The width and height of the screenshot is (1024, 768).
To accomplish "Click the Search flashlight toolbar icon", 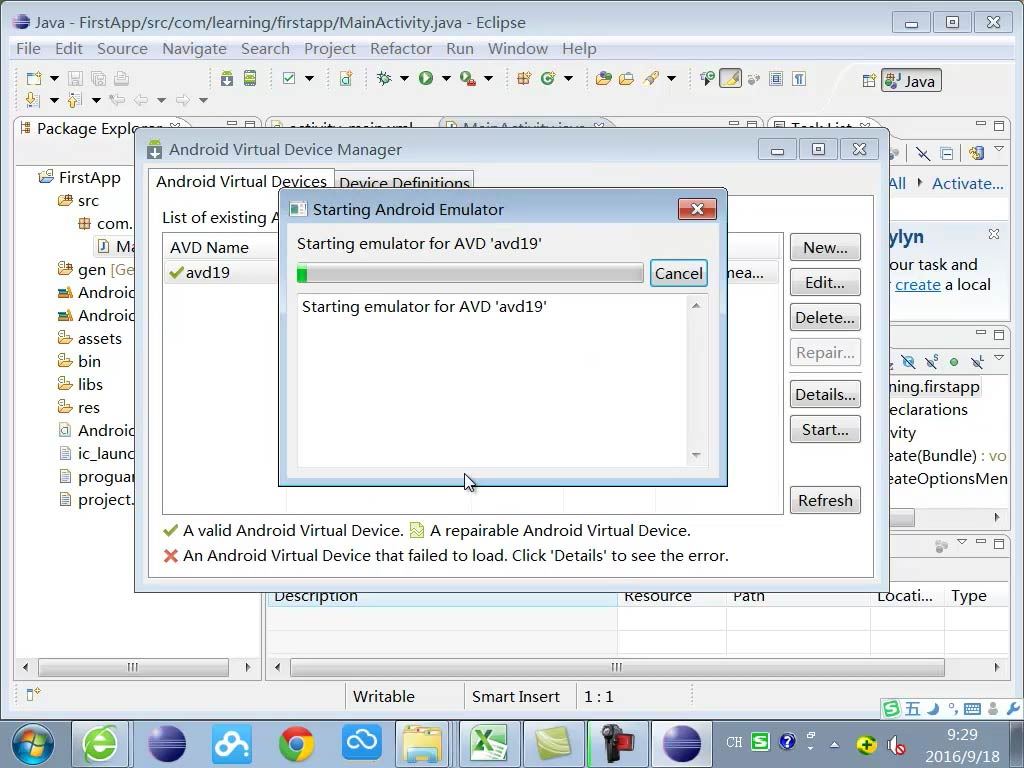I will [x=650, y=79].
